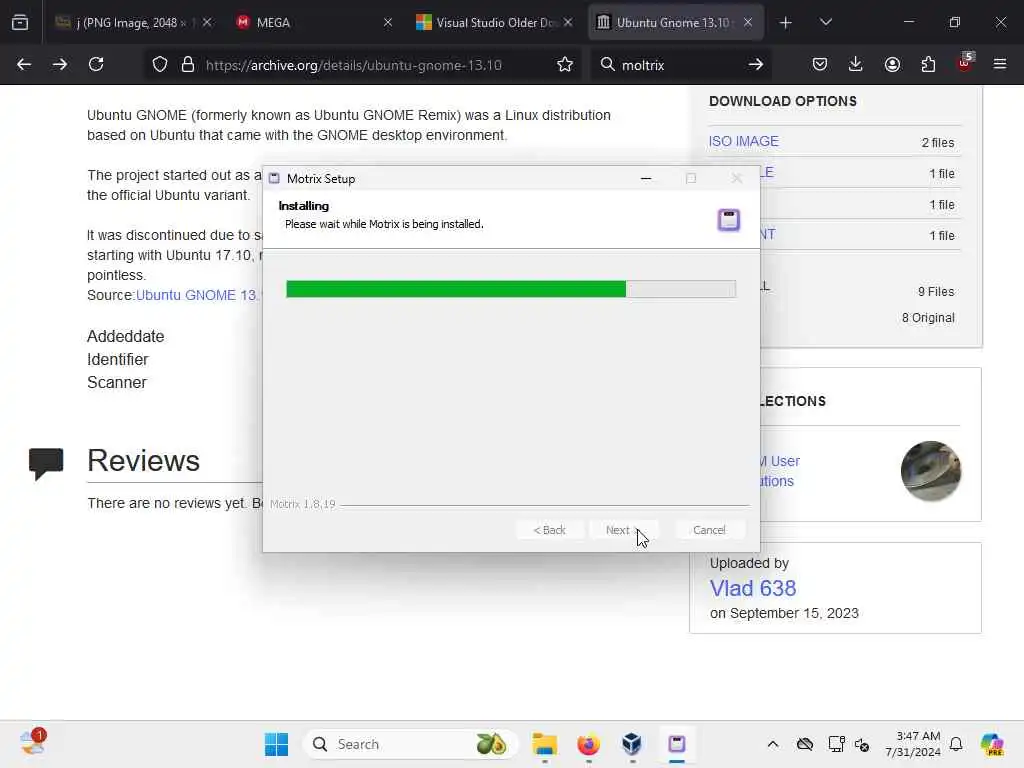Image resolution: width=1024 pixels, height=768 pixels.
Task: Switch to Visual Studio Older Downloads tab
Action: tap(494, 22)
